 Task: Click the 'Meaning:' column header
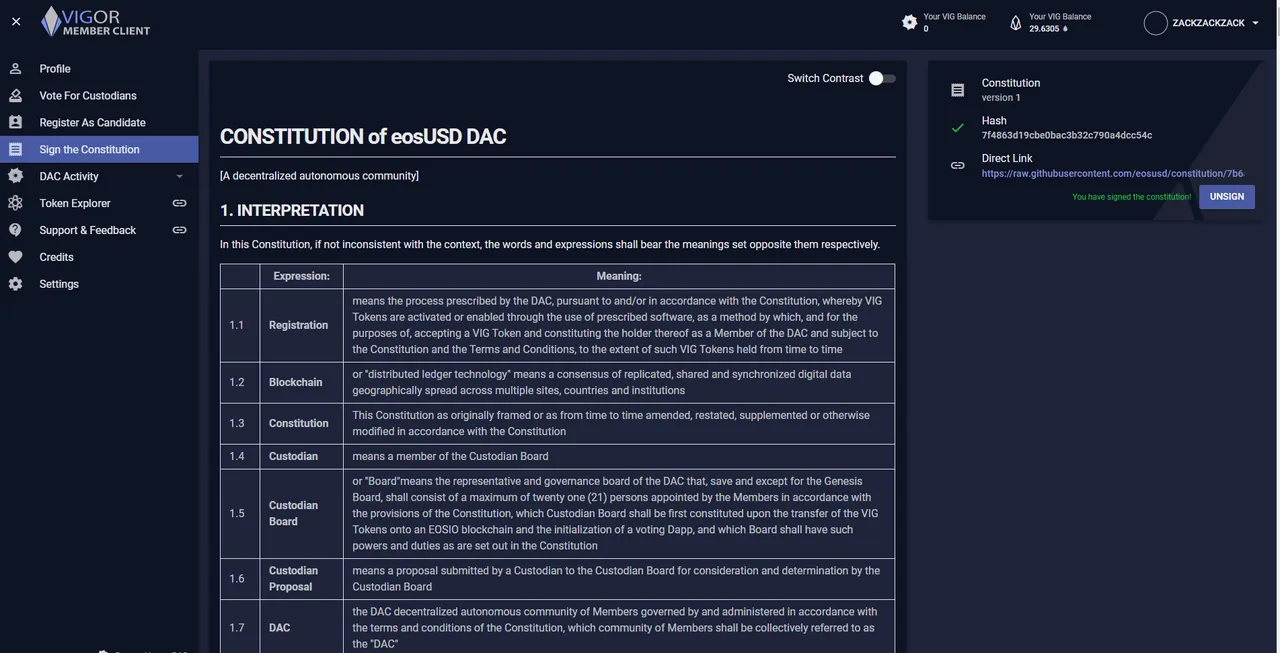tap(619, 276)
